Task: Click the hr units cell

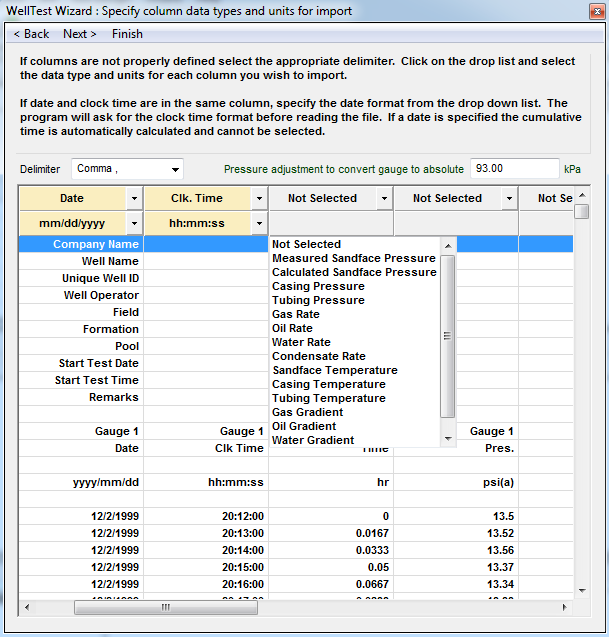Action: (331, 483)
